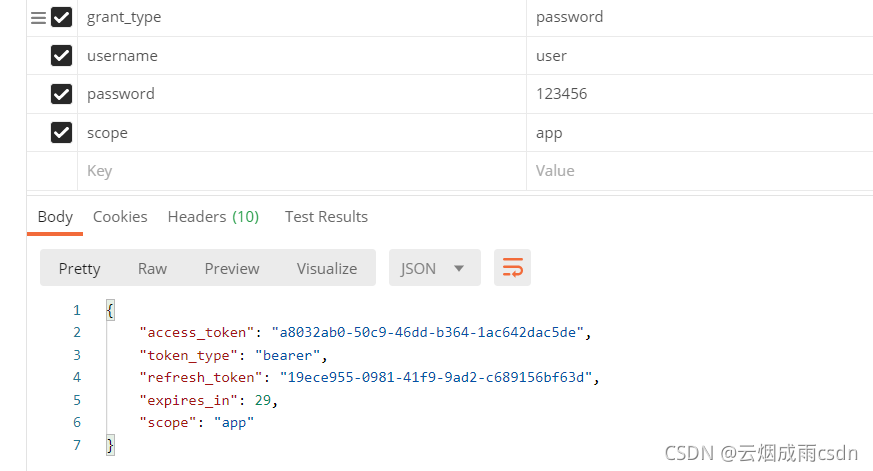Switch to Preview response view
Screen dimensions: 873x471
[232, 268]
